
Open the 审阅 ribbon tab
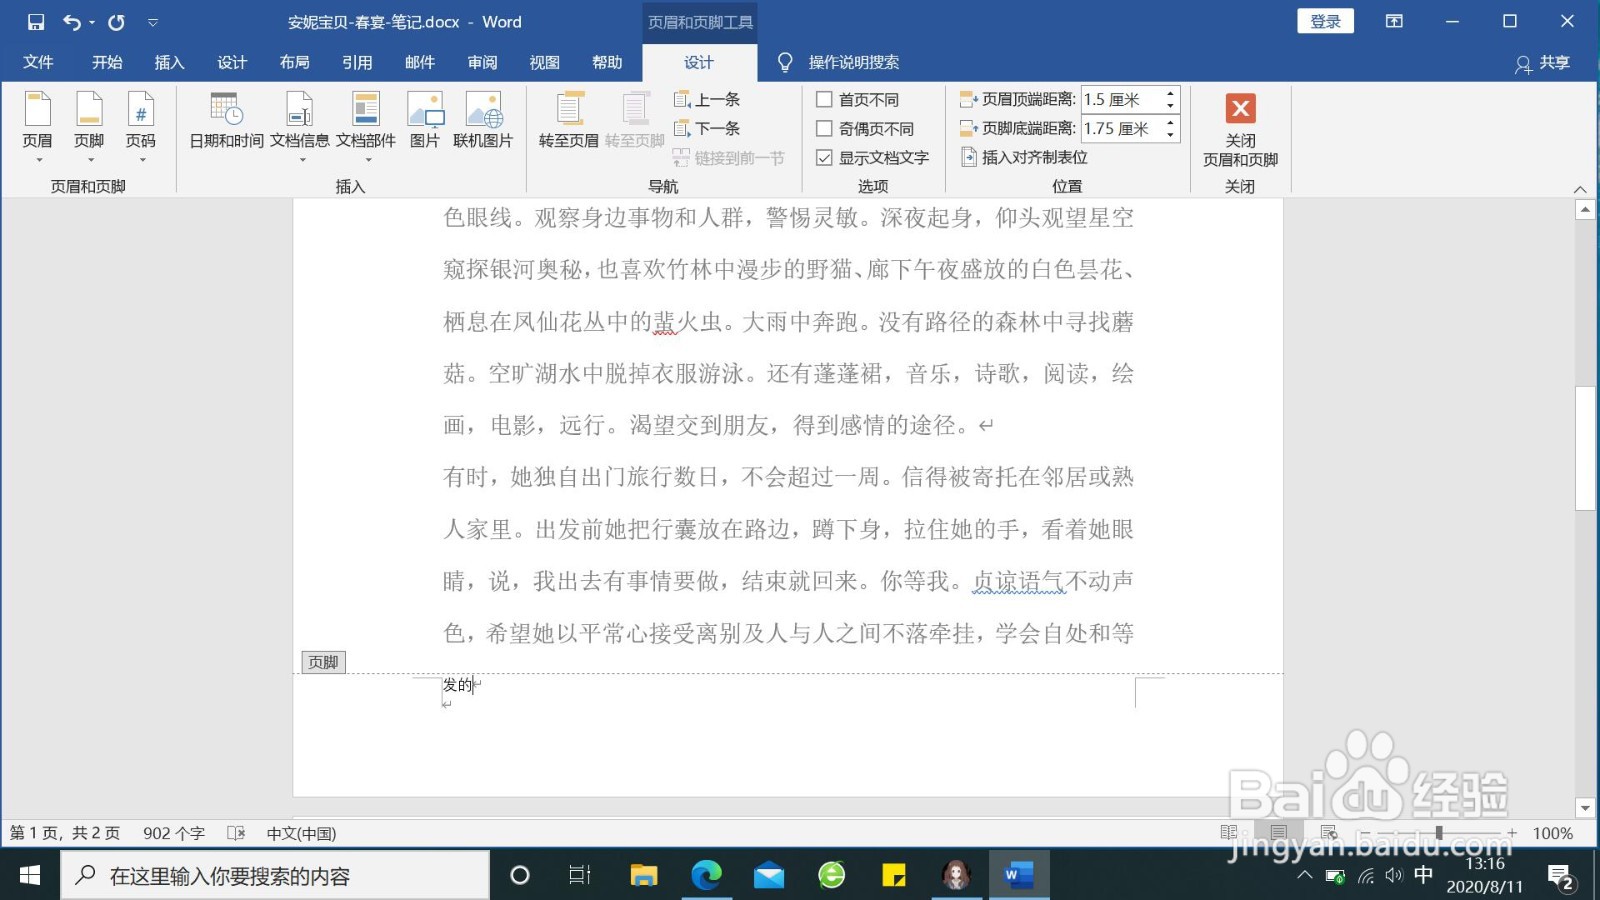click(482, 62)
